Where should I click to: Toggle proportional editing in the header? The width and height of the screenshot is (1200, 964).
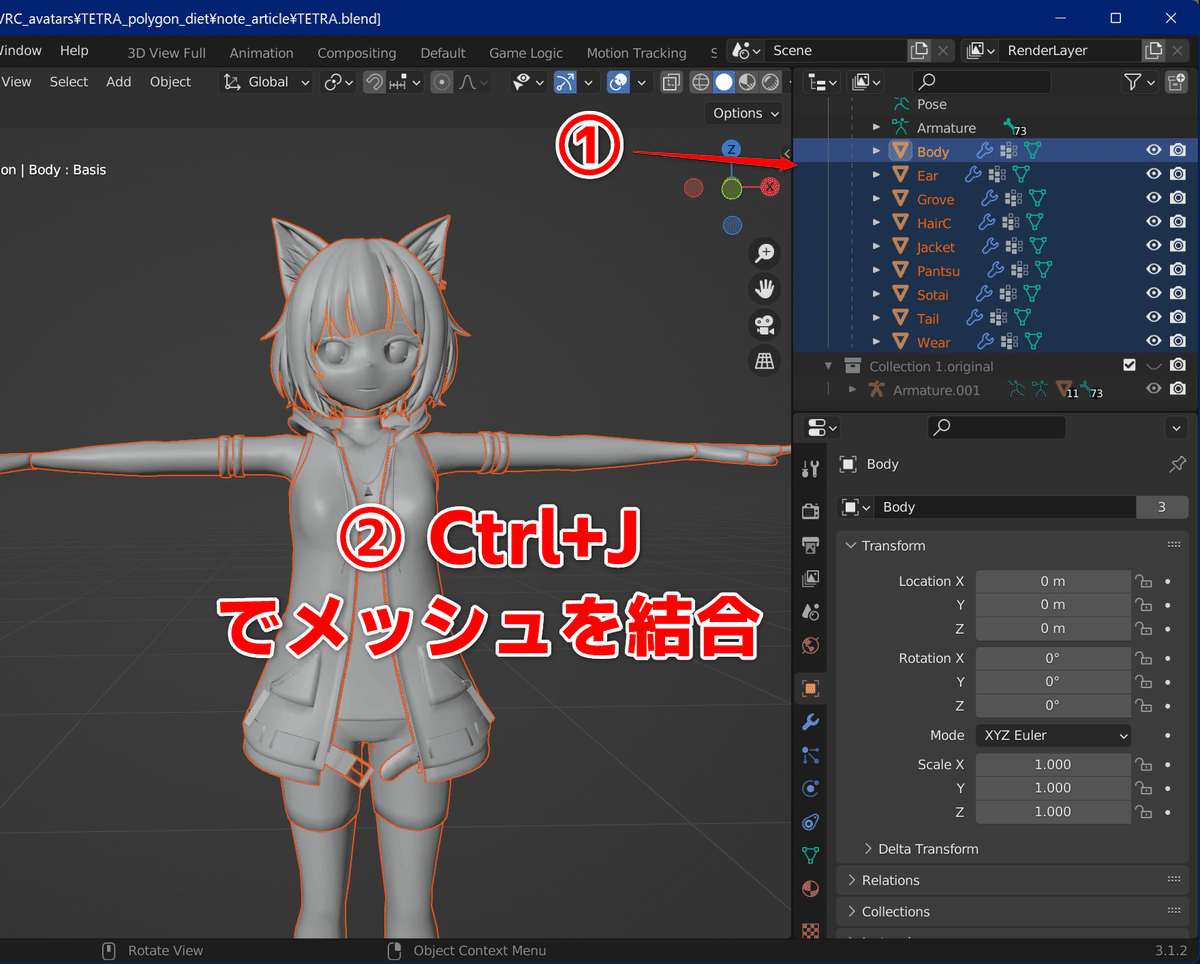(x=442, y=82)
